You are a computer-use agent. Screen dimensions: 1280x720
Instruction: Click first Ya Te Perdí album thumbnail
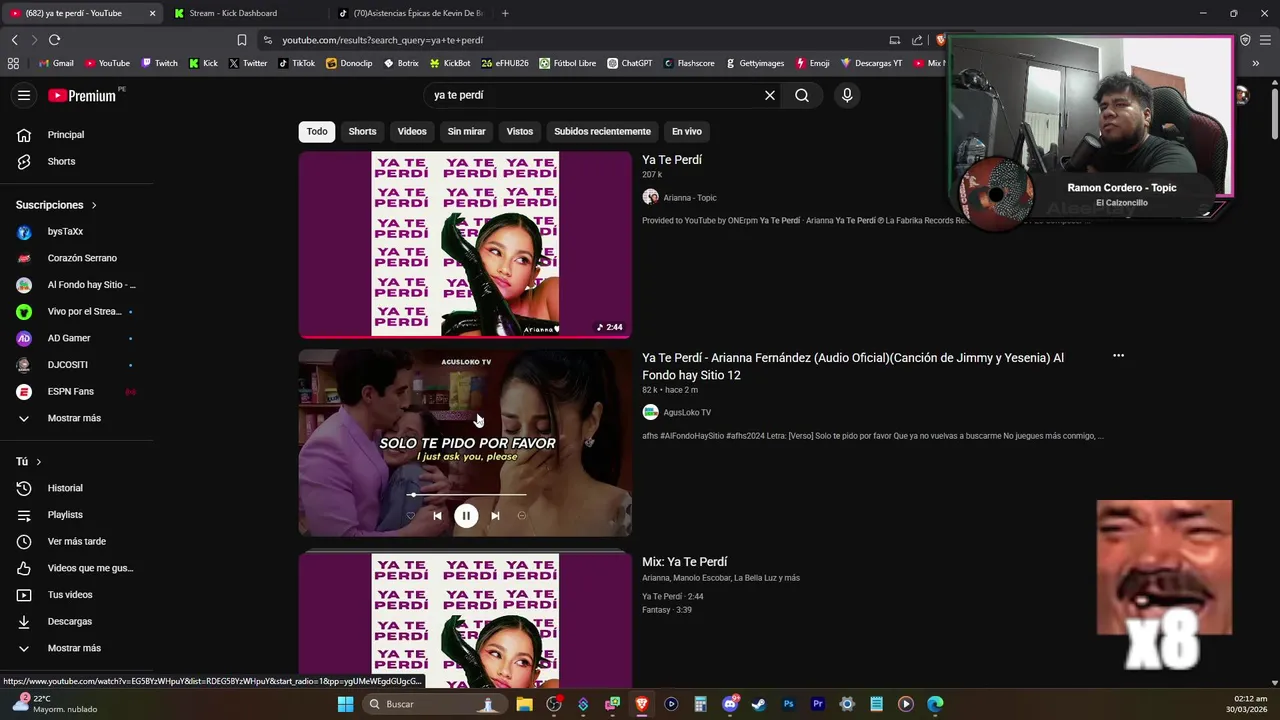465,245
